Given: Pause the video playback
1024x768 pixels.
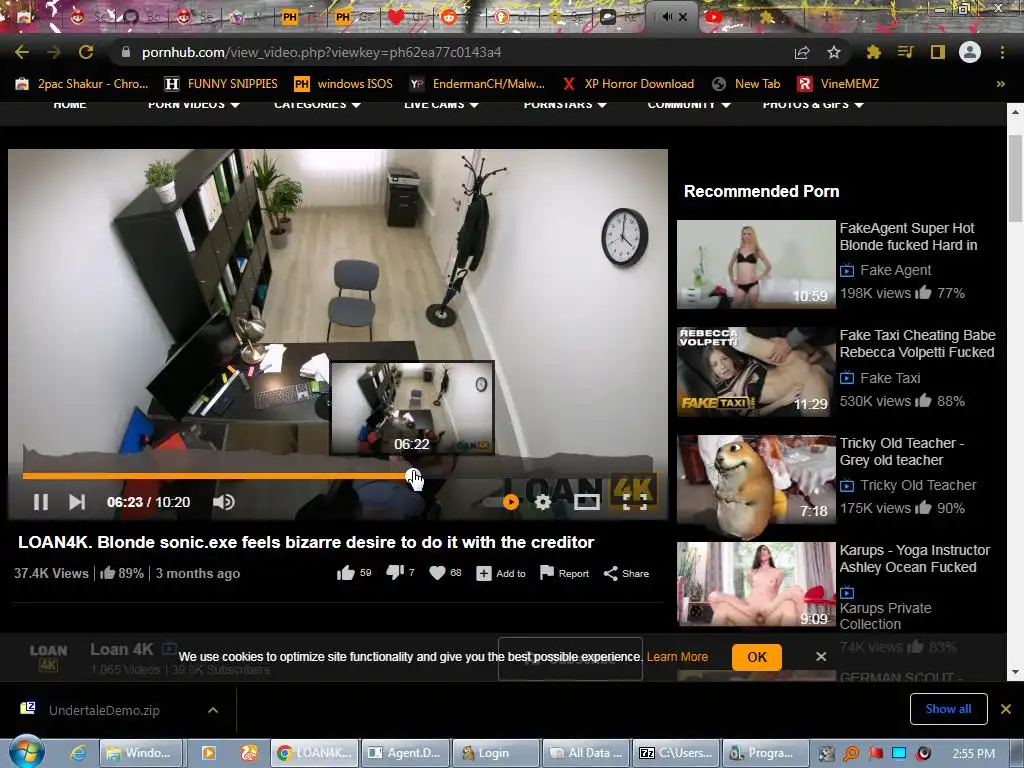Looking at the screenshot, I should pyautogui.click(x=40, y=502).
